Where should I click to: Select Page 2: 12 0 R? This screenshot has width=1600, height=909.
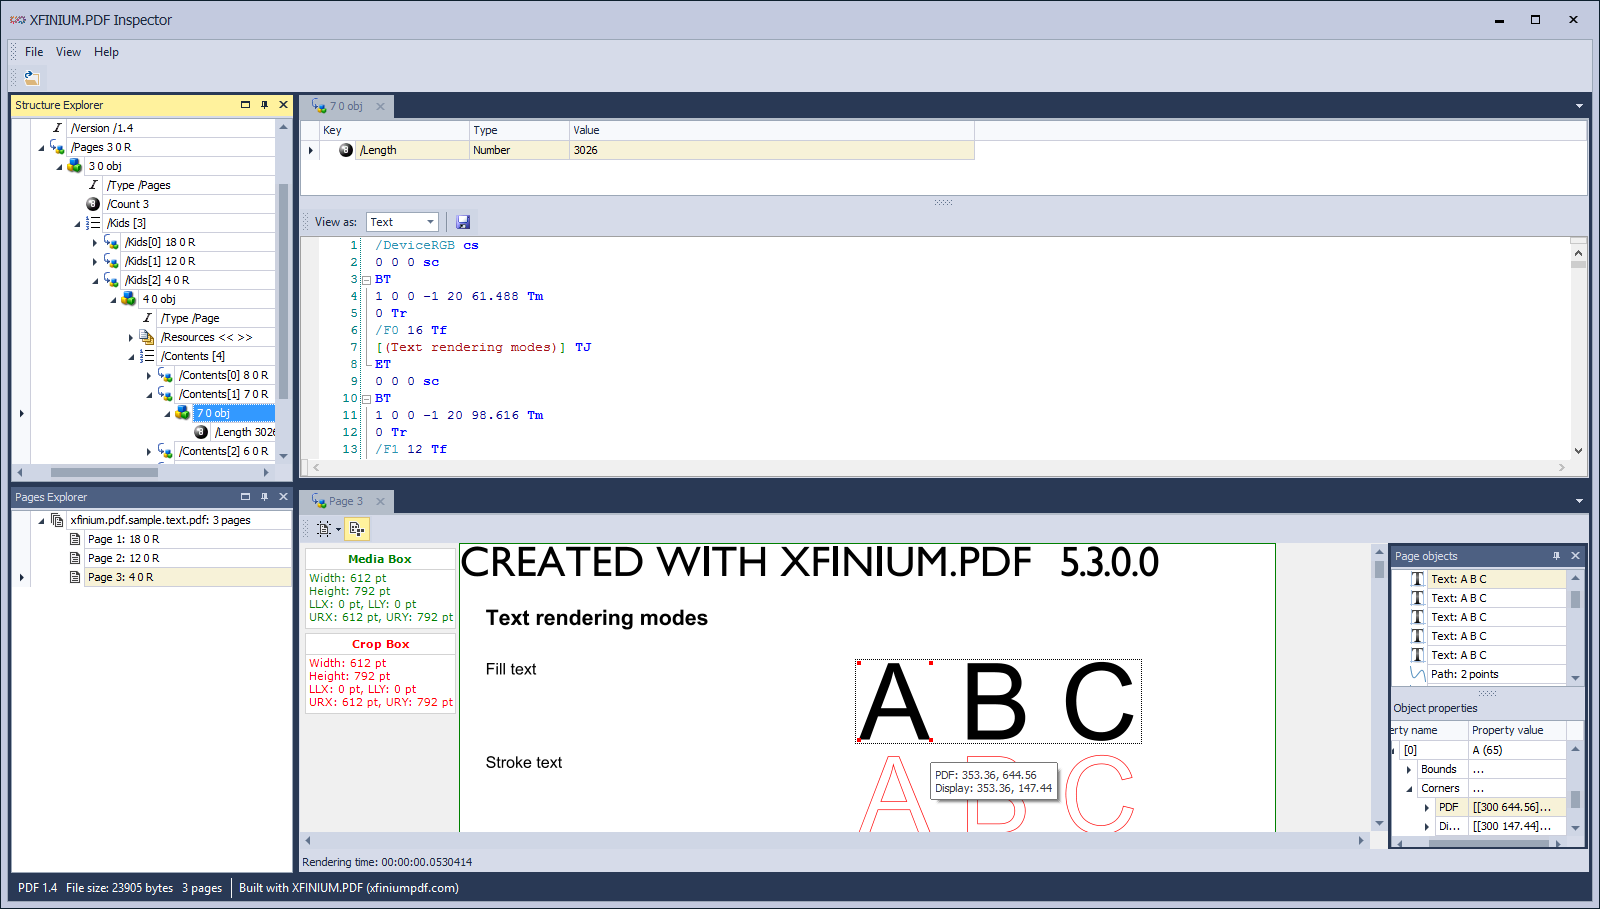coord(123,558)
